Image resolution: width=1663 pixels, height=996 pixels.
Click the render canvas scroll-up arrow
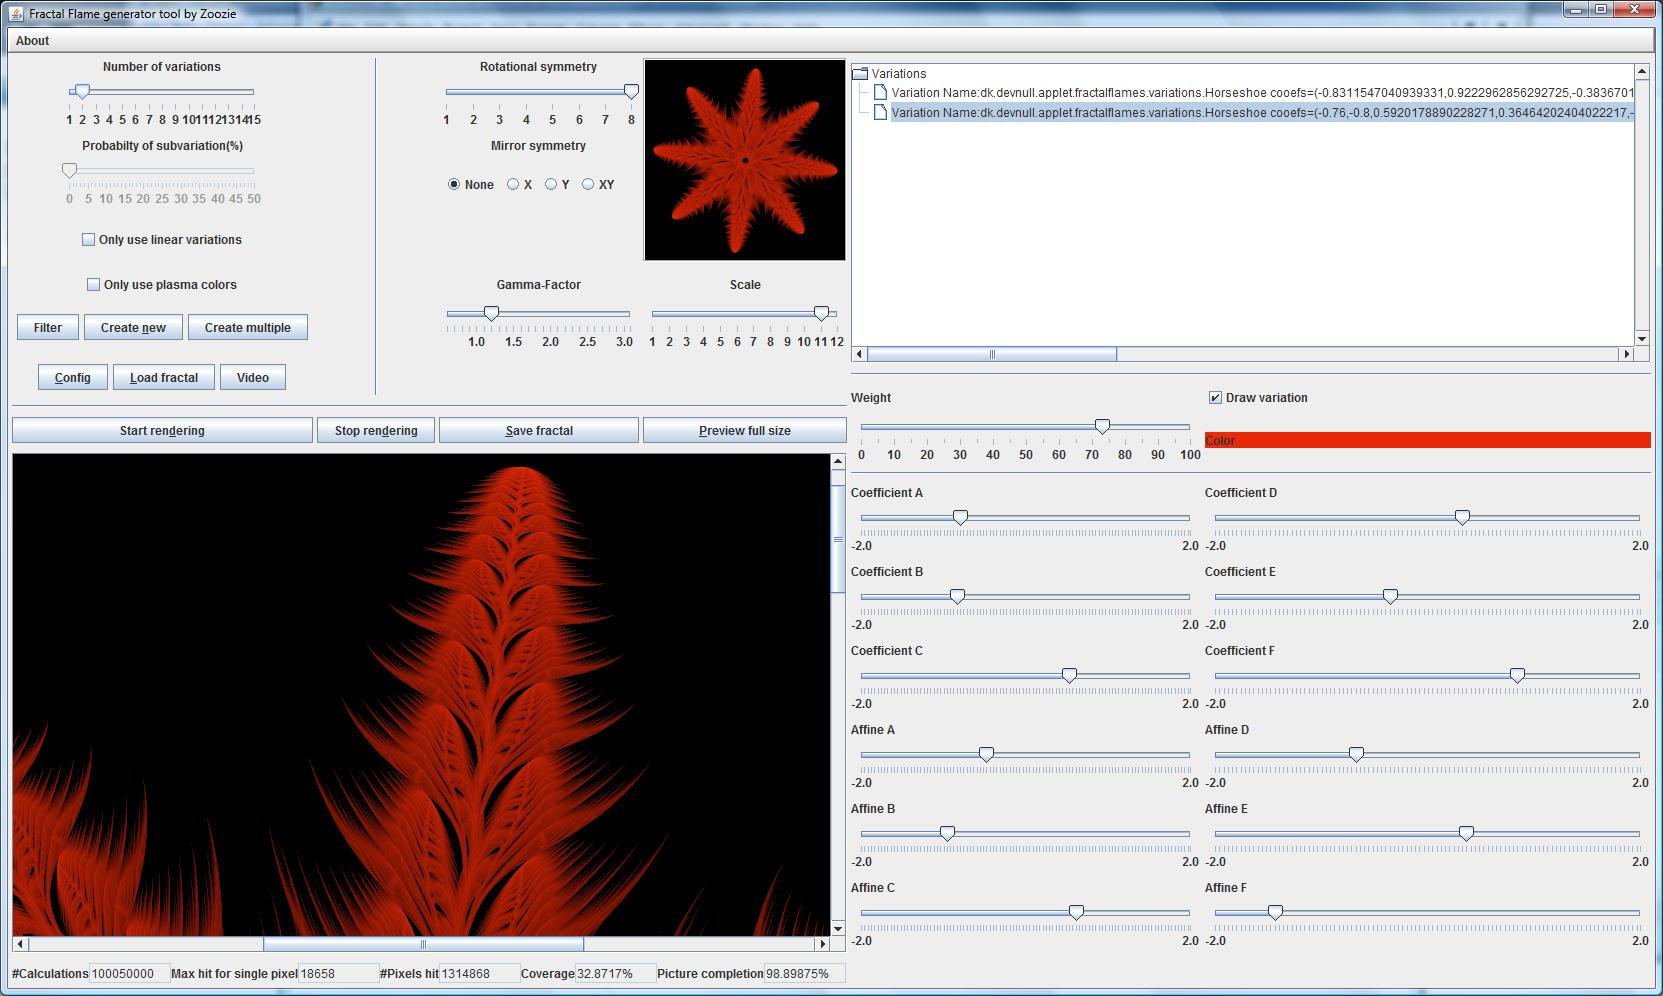838,462
